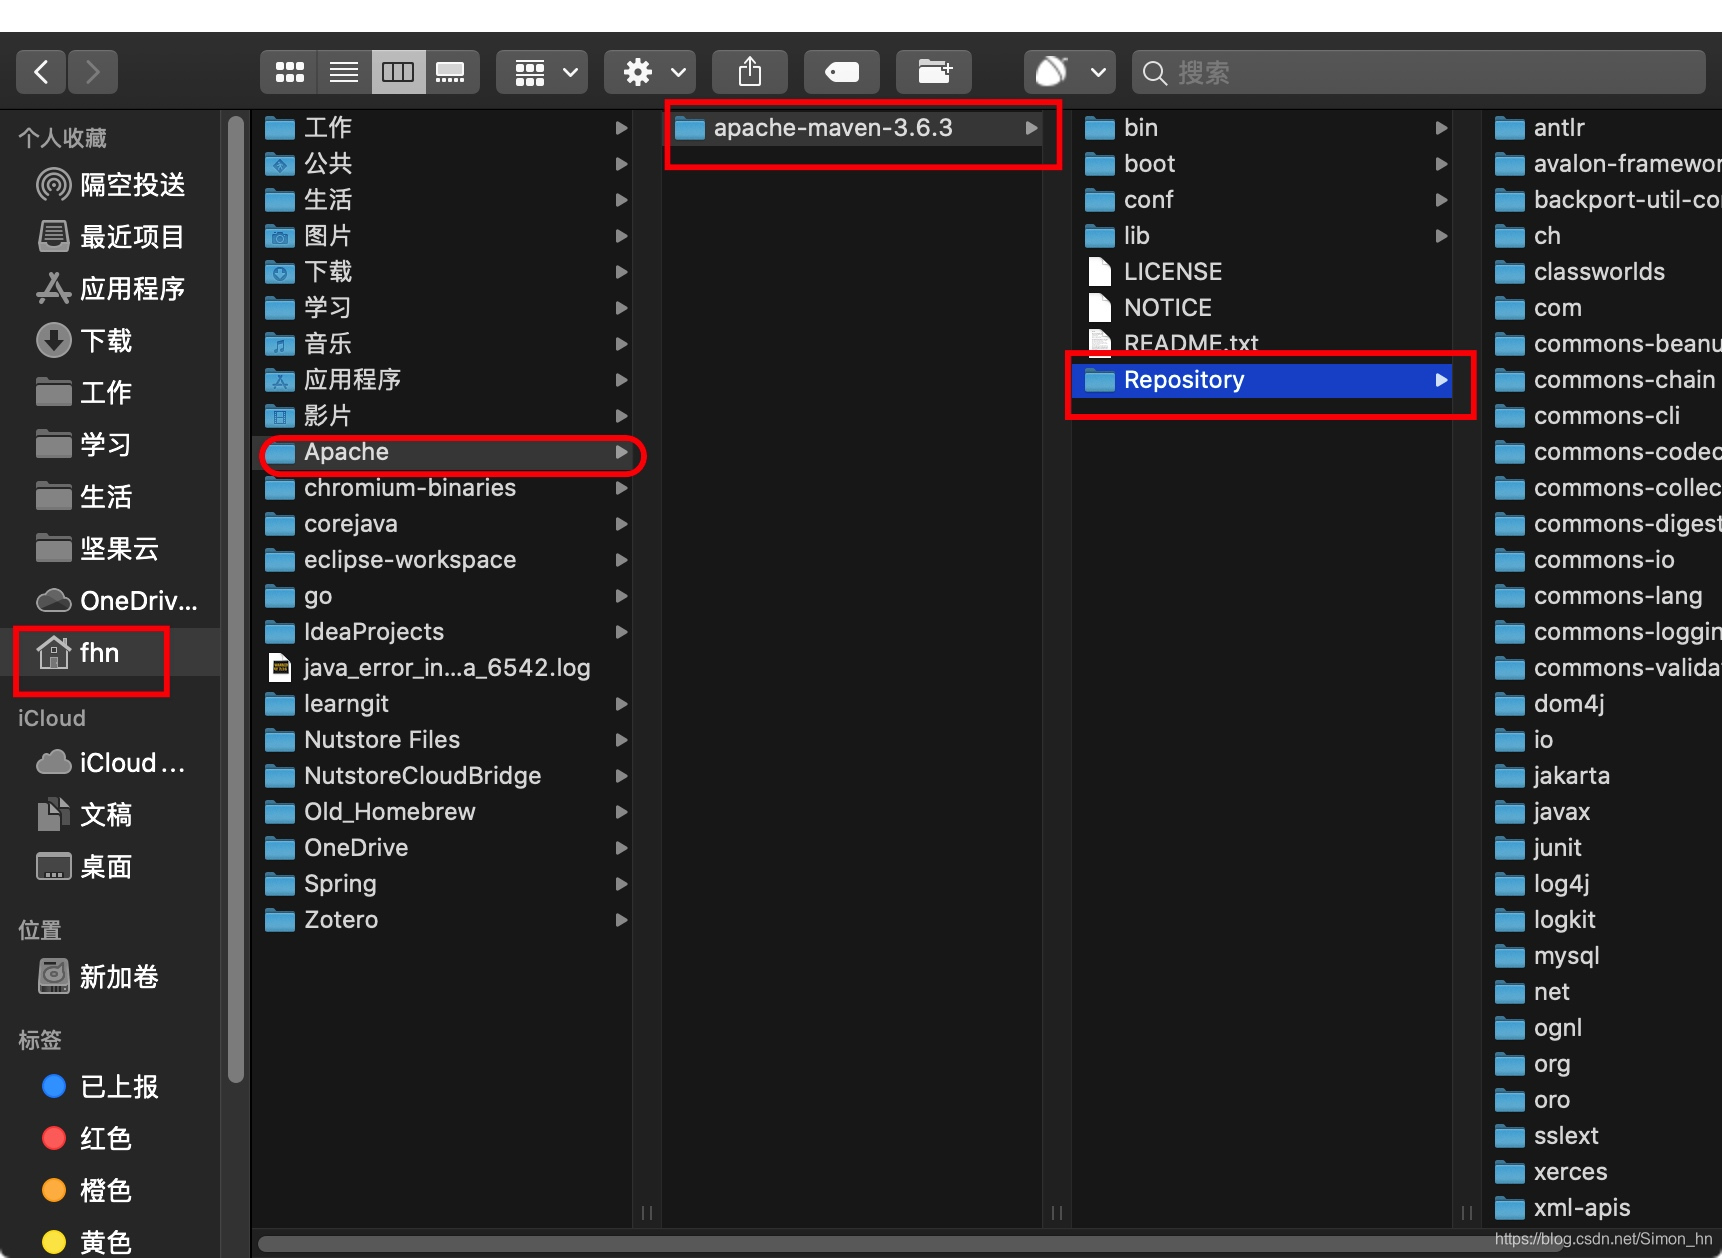1722x1258 pixels.
Task: Open the gear action menu
Action: (651, 72)
